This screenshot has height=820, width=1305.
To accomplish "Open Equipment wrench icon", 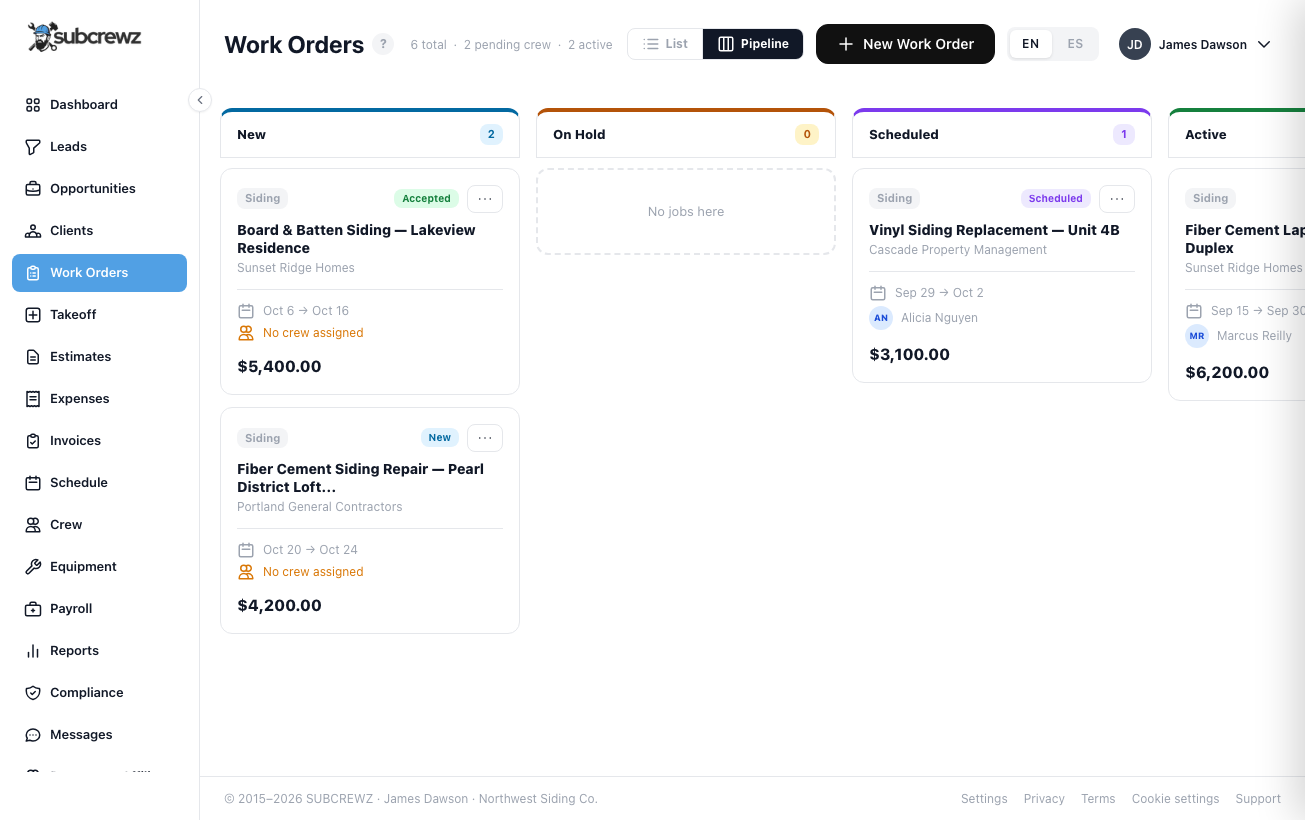I will click(x=33, y=567).
